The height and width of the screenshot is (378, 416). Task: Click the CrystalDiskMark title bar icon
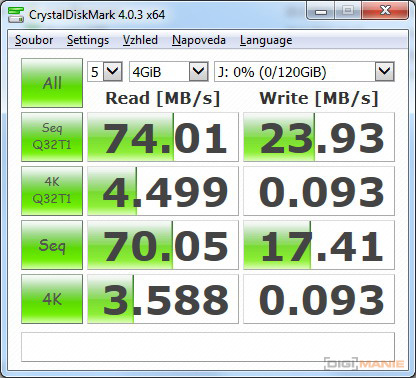[16, 14]
